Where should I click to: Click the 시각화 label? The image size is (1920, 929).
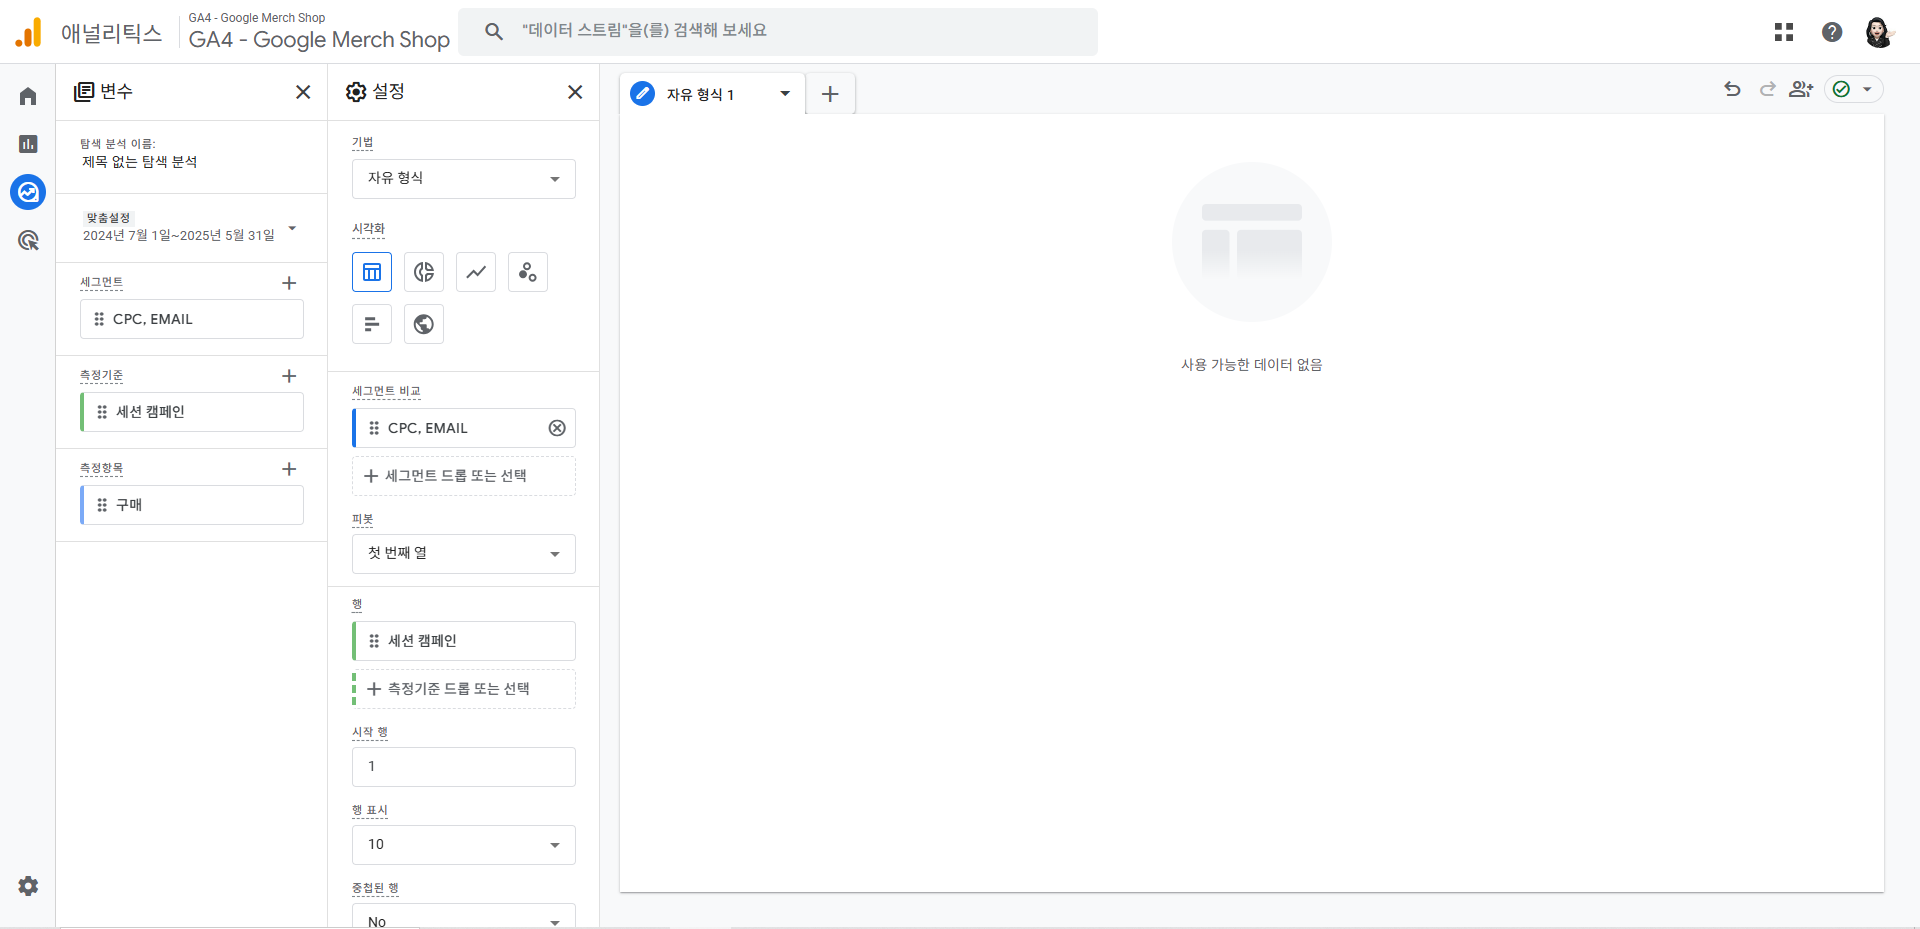click(368, 229)
